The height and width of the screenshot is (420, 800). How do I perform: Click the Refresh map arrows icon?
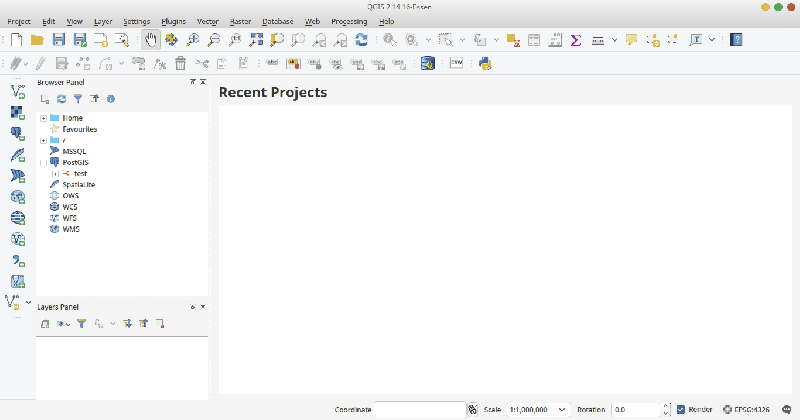point(361,40)
